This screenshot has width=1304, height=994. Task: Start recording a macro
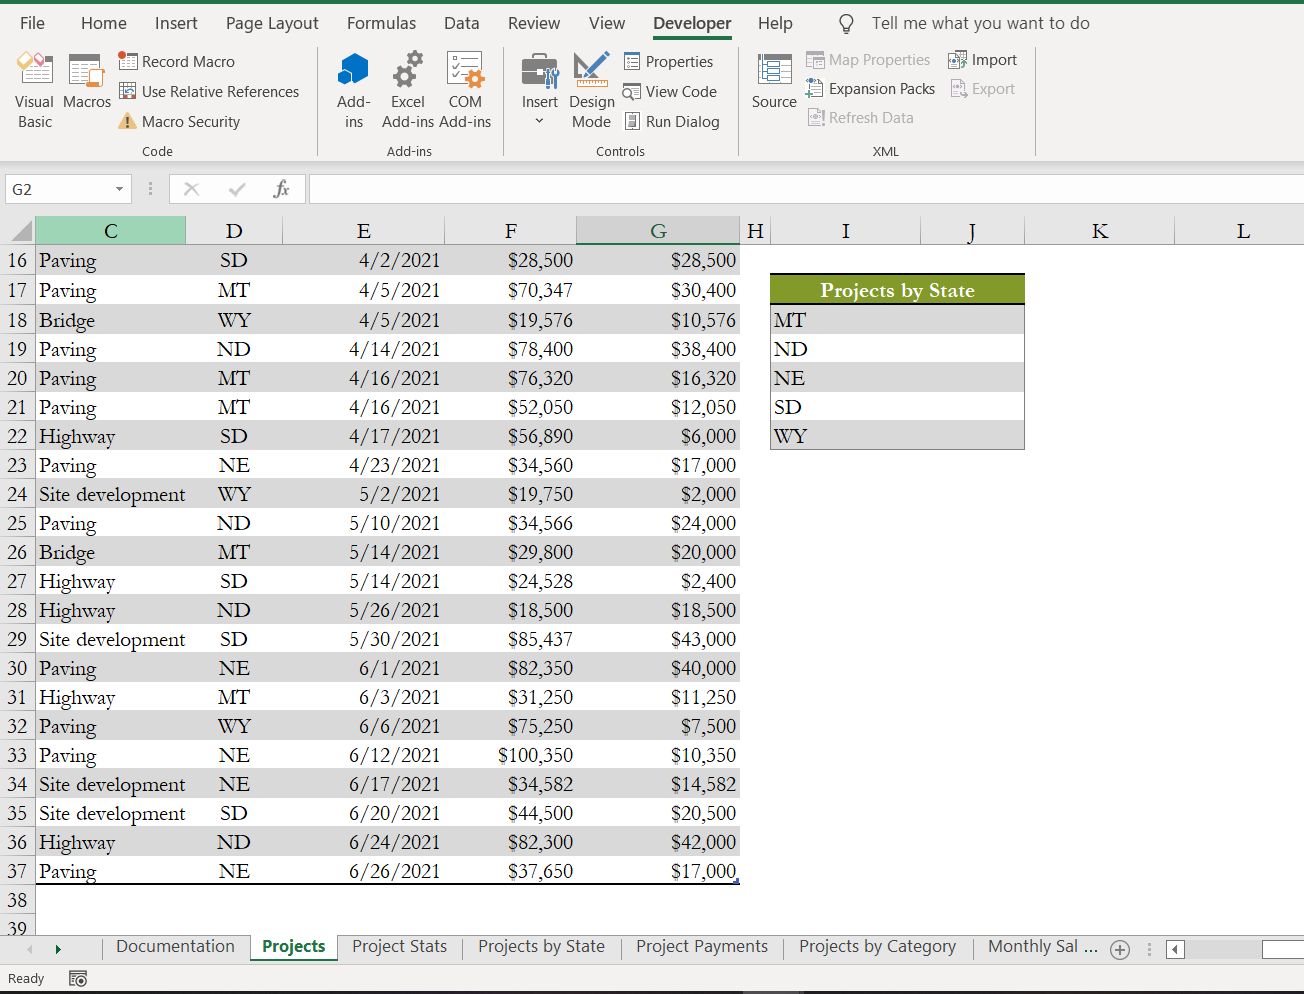[177, 61]
